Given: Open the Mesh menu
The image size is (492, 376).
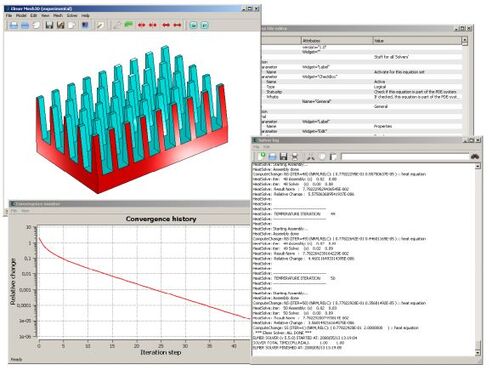Looking at the screenshot, I should pos(58,16).
